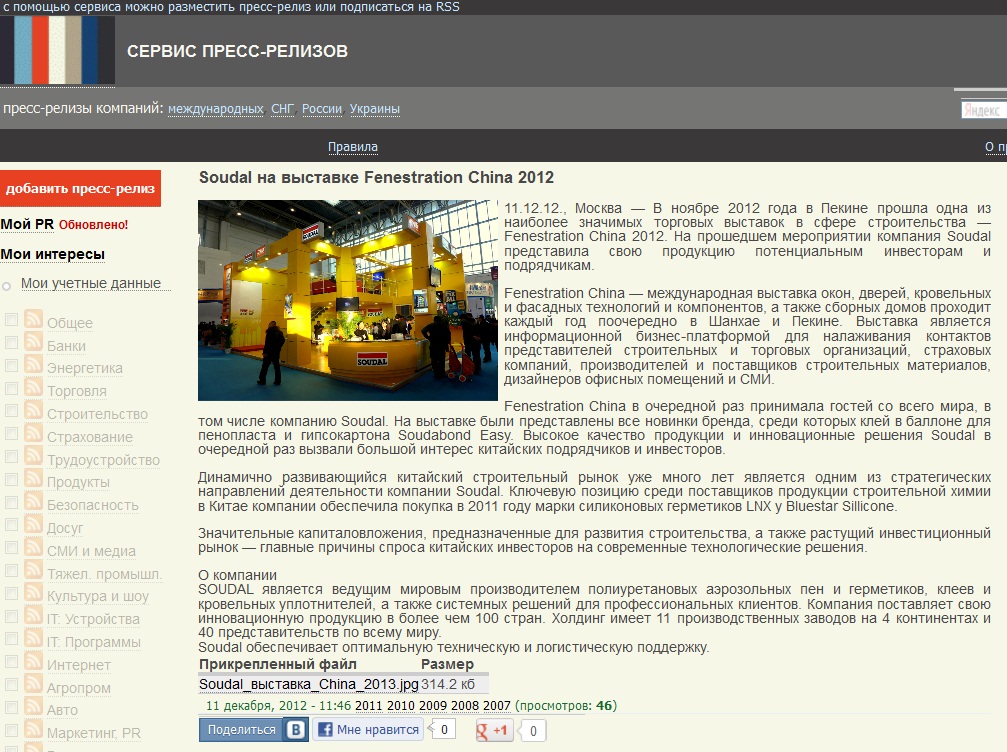Open RSS feed icon for Трудоустройство
Screen dimensions: 1007x752
(33, 456)
